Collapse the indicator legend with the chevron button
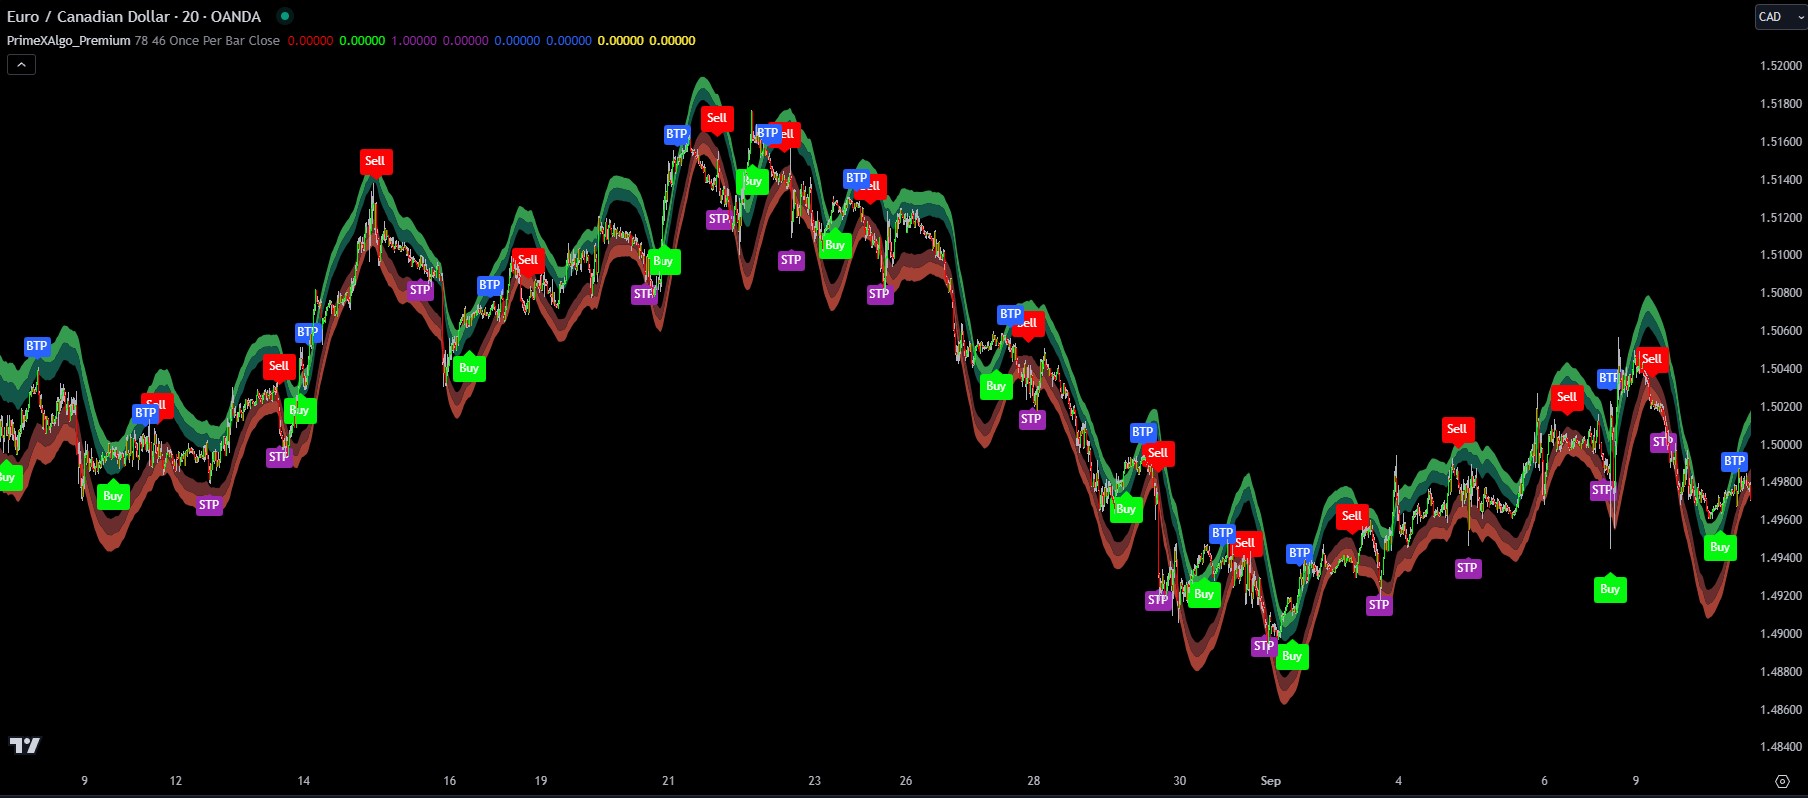The width and height of the screenshot is (1808, 798). tap(21, 64)
